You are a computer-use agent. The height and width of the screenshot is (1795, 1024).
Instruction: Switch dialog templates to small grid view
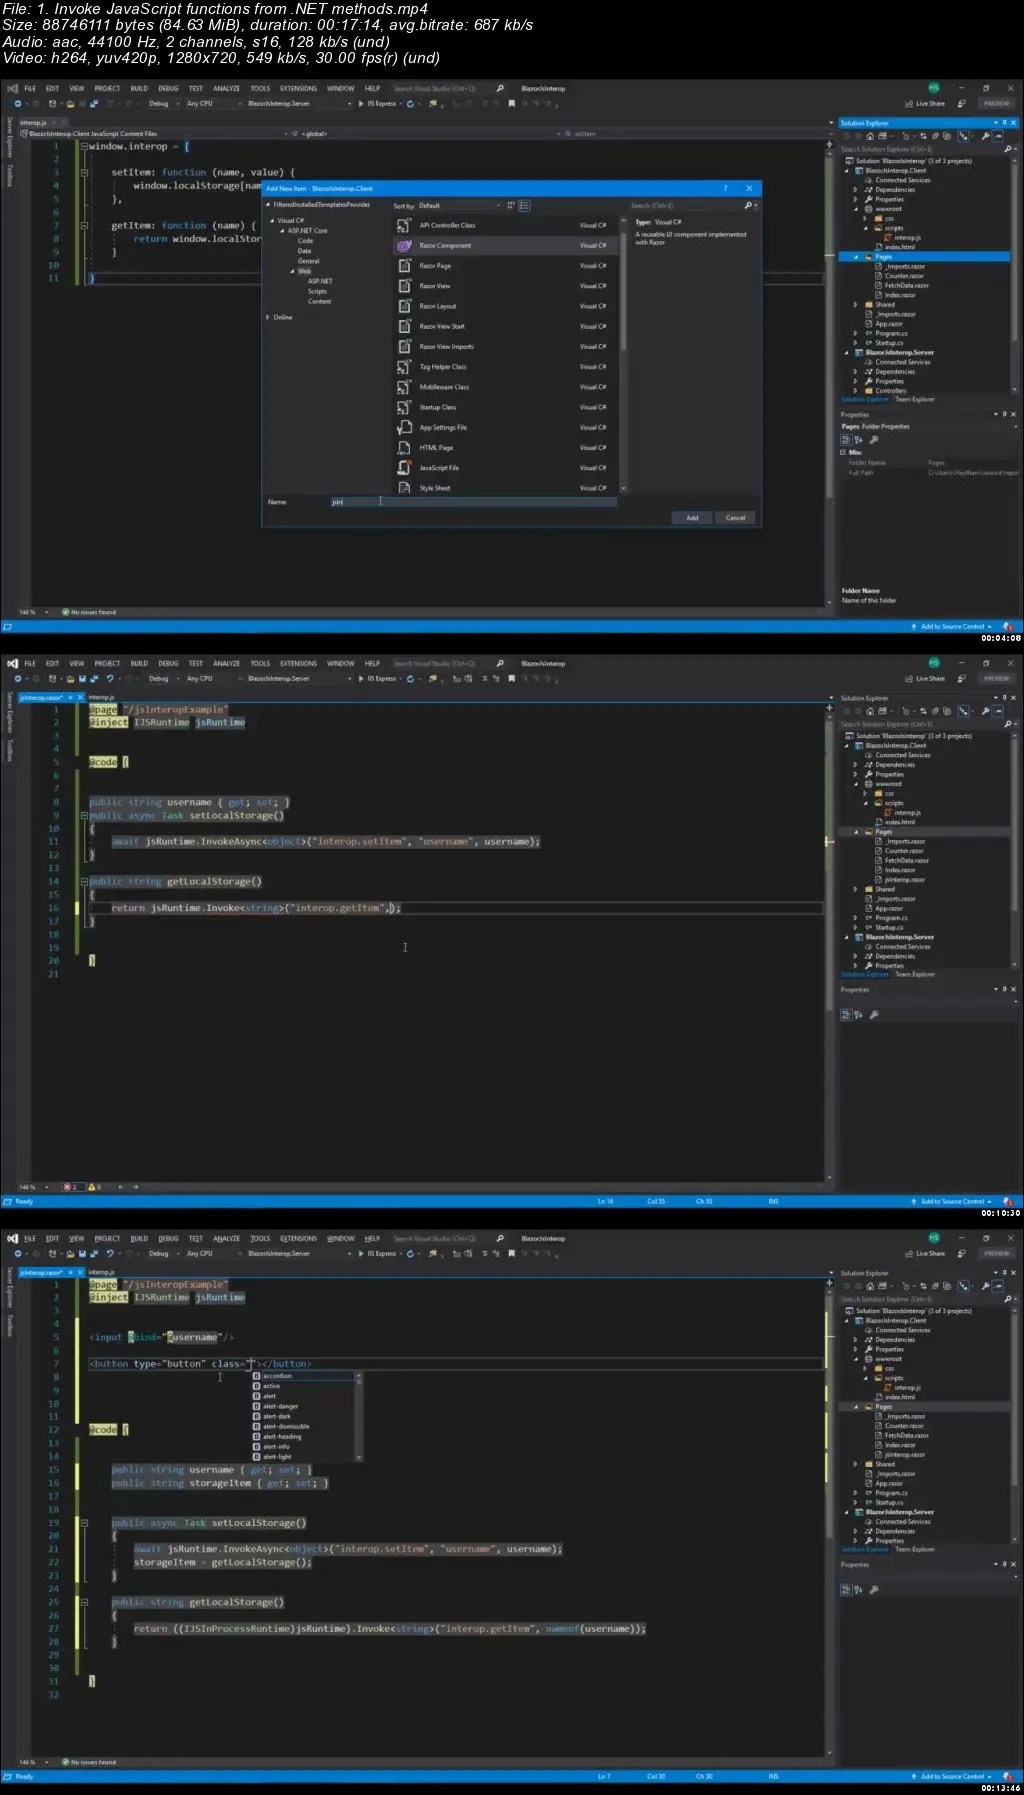click(x=511, y=206)
